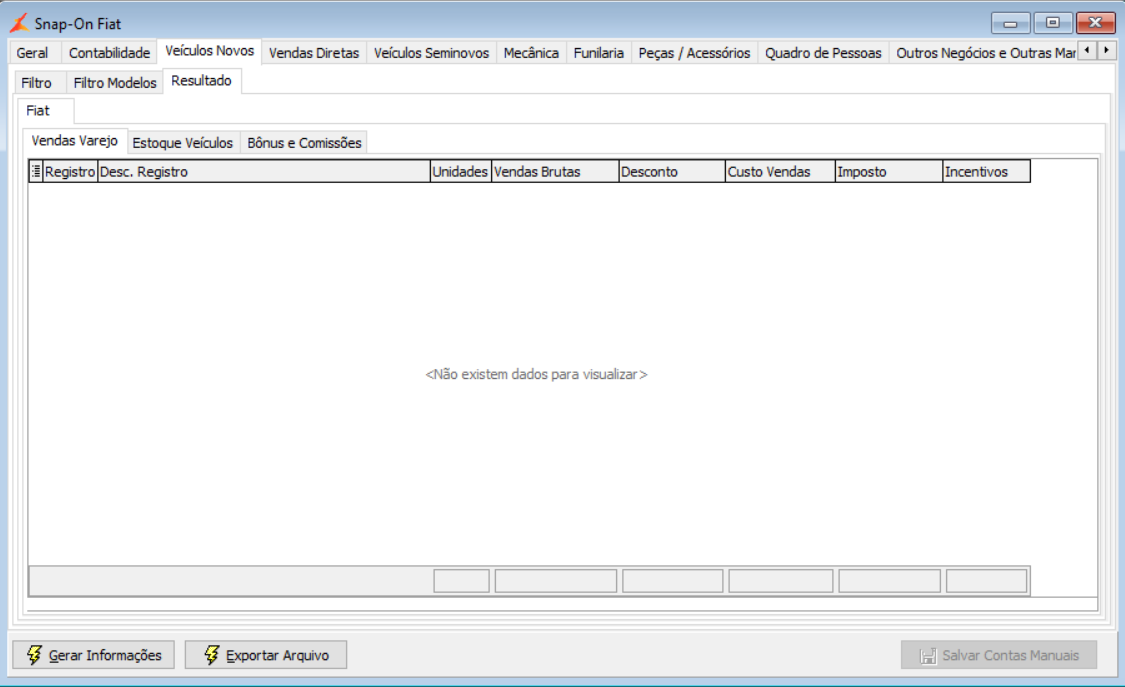Click the Unidades column header
The width and height of the screenshot is (1125, 687).
(x=461, y=171)
